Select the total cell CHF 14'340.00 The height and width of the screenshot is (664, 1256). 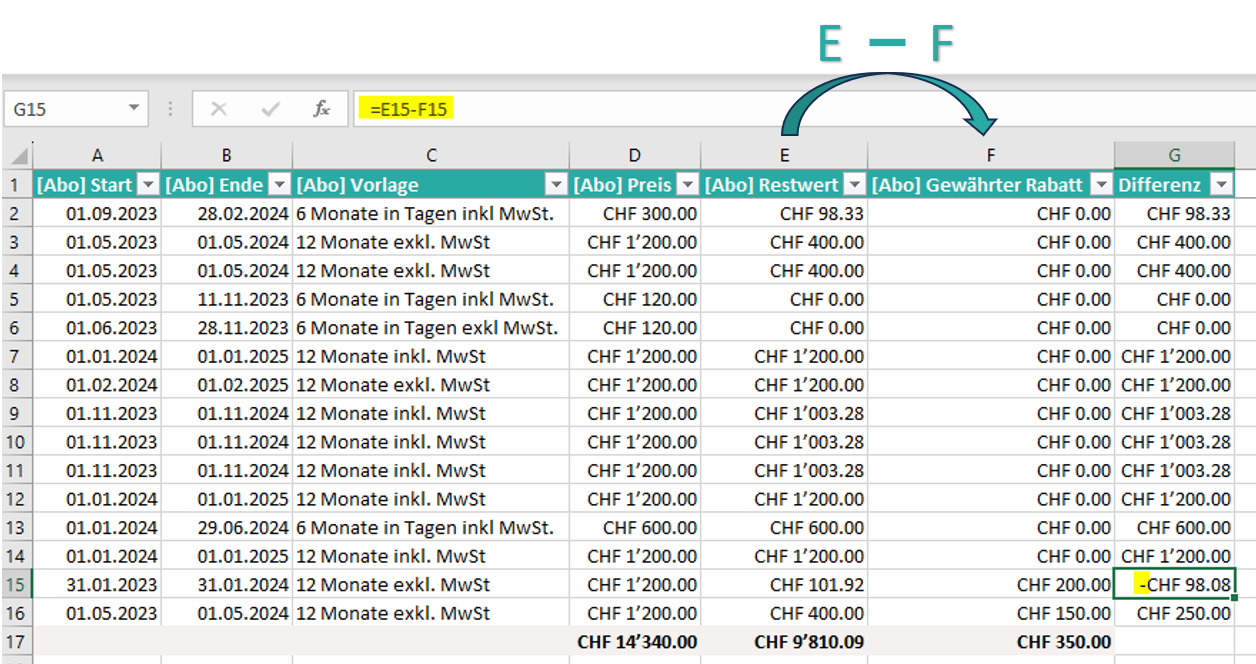[x=635, y=642]
